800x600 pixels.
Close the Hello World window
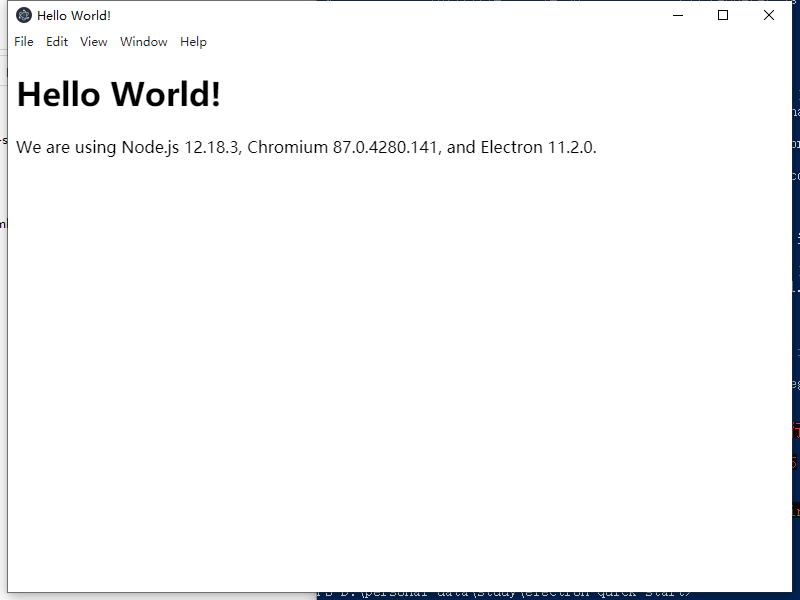[x=768, y=15]
